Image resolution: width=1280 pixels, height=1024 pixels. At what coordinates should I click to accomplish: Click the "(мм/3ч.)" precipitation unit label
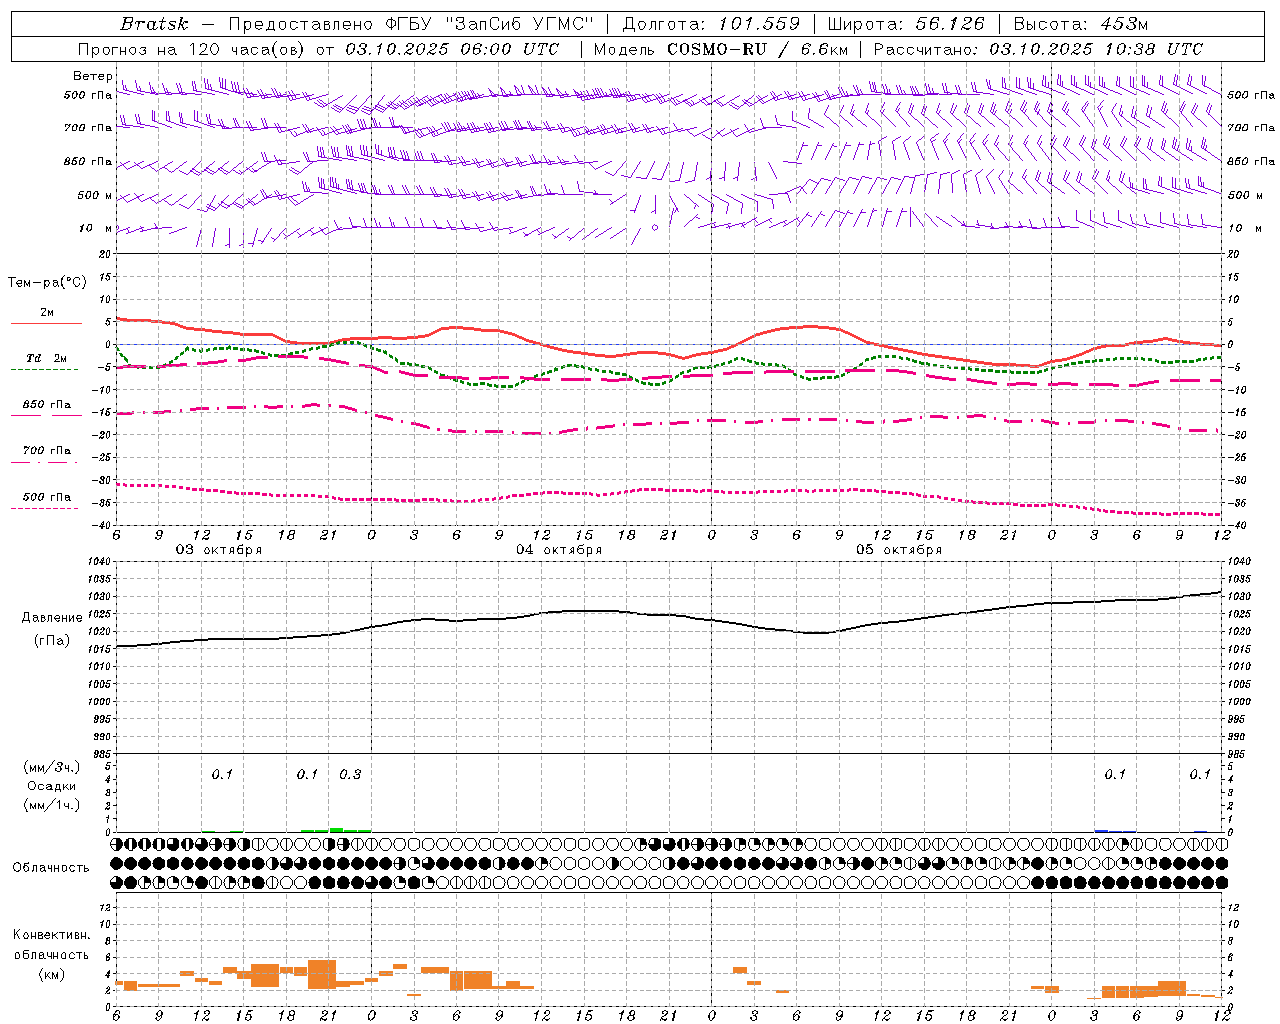click(x=52, y=767)
